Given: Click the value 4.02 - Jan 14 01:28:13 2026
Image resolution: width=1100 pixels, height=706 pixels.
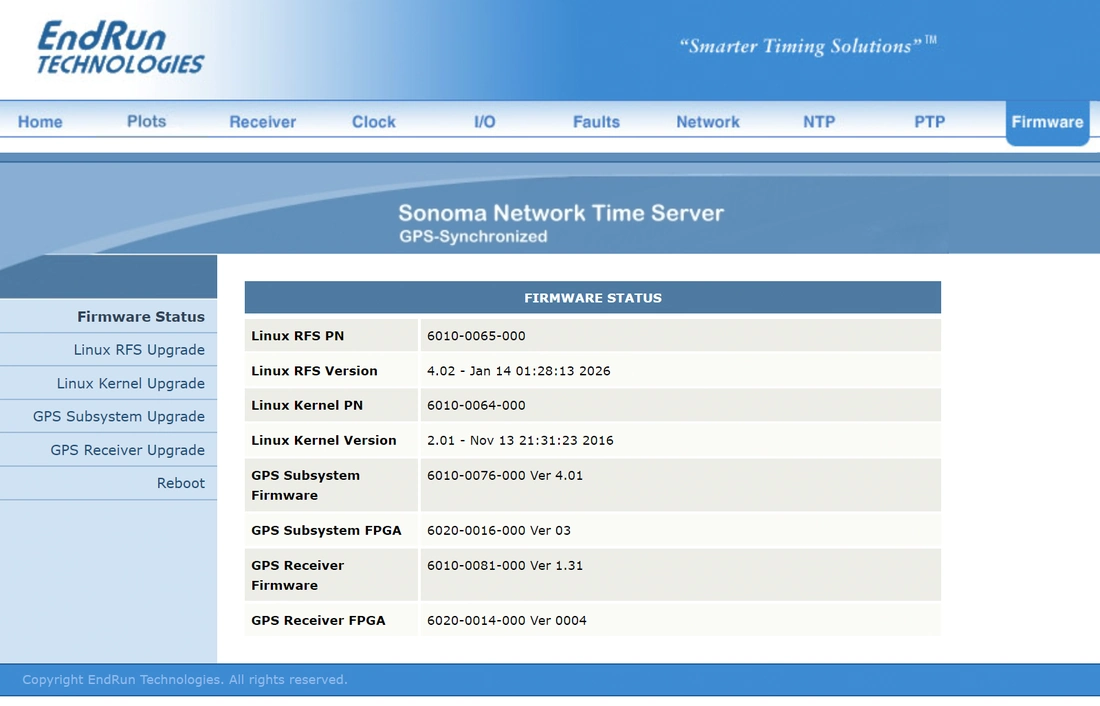Looking at the screenshot, I should pyautogui.click(x=518, y=371).
